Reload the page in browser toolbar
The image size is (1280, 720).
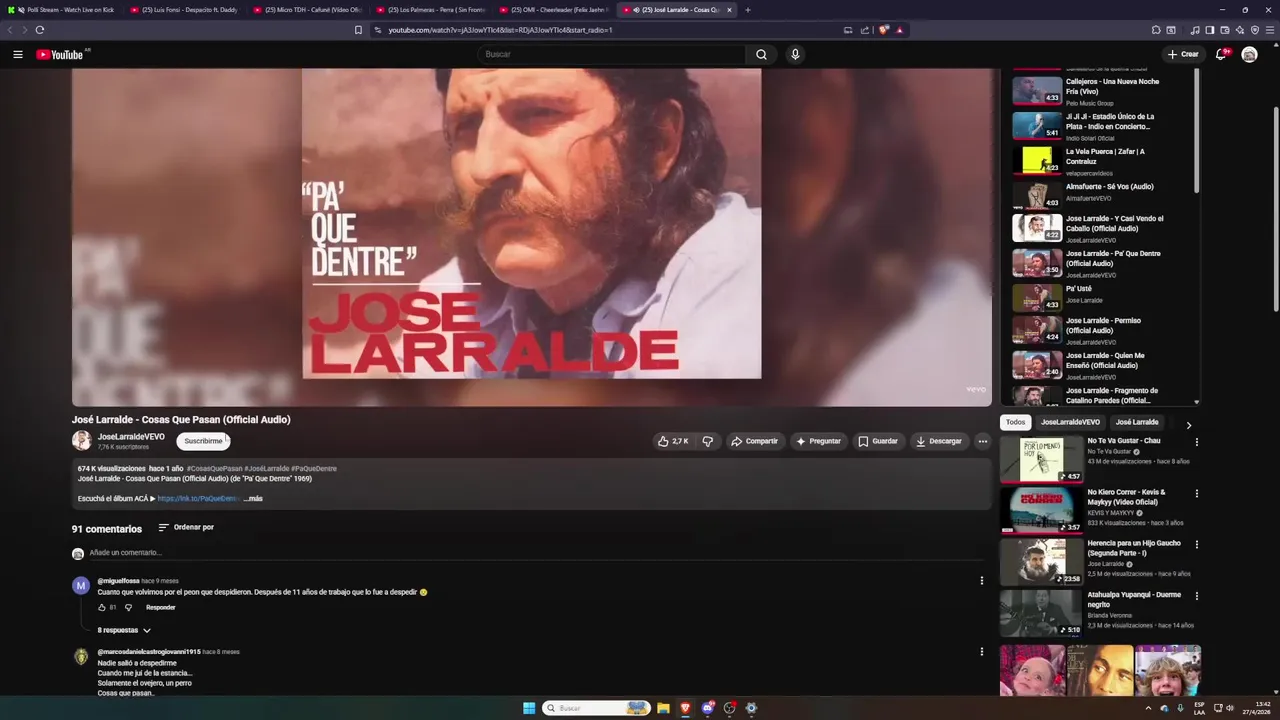tap(39, 30)
